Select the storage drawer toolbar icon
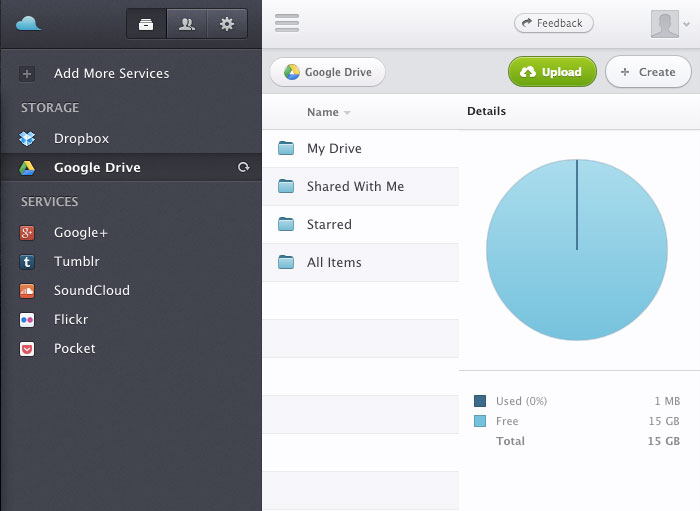Image resolution: width=700 pixels, height=511 pixels. pos(146,24)
